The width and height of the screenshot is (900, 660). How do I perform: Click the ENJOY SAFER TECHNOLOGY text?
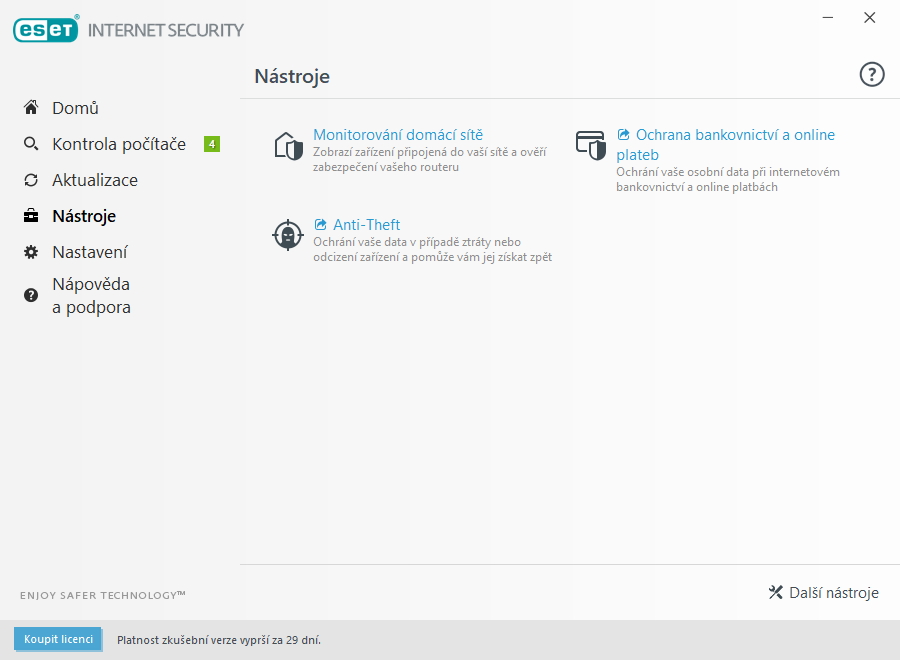[x=101, y=594]
